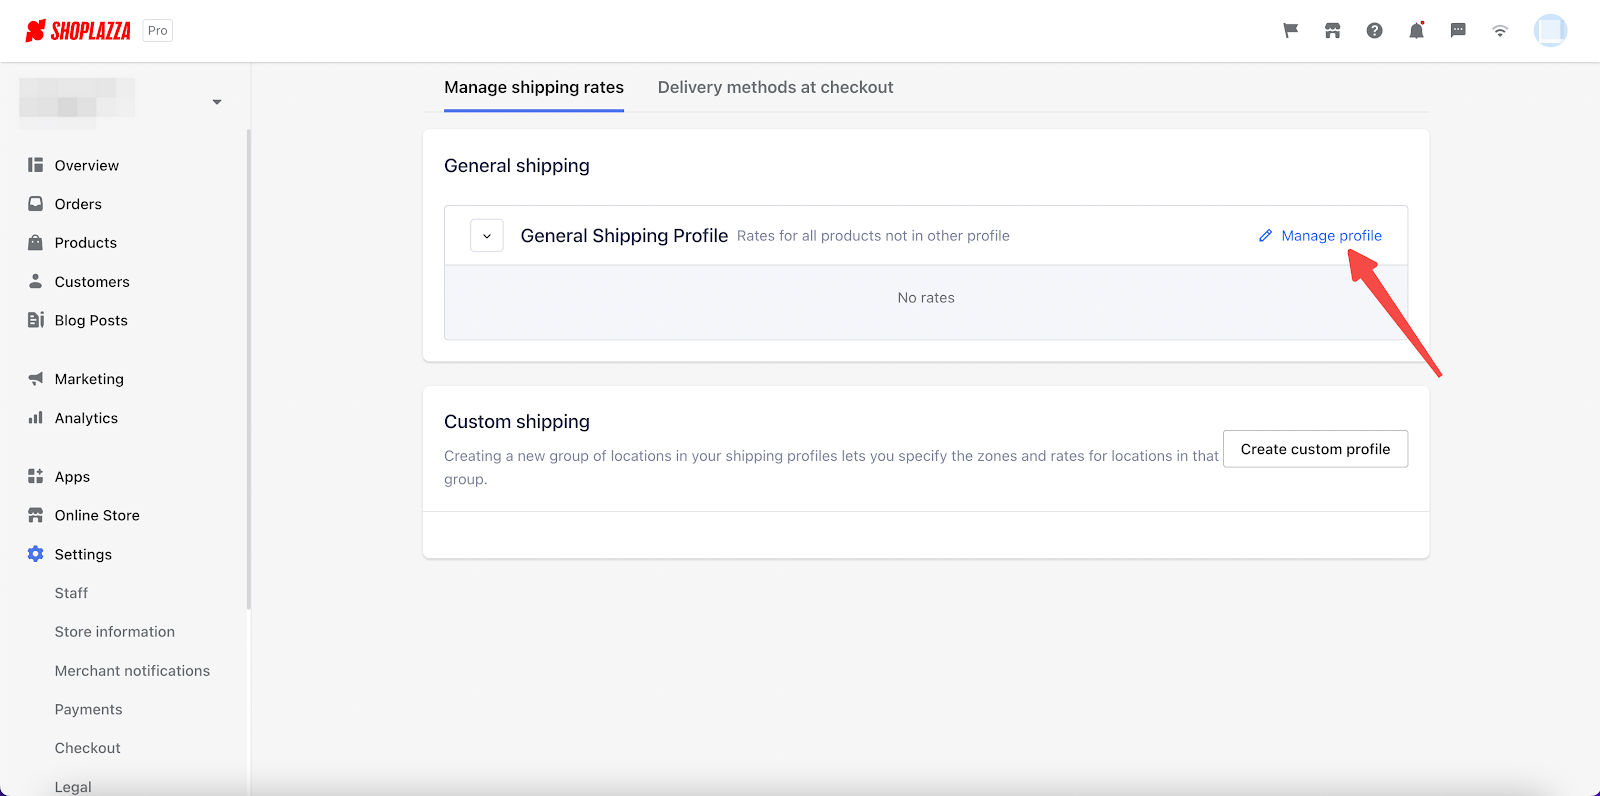1600x796 pixels.
Task: Click the pencil icon beside Manage profile
Action: coord(1265,236)
